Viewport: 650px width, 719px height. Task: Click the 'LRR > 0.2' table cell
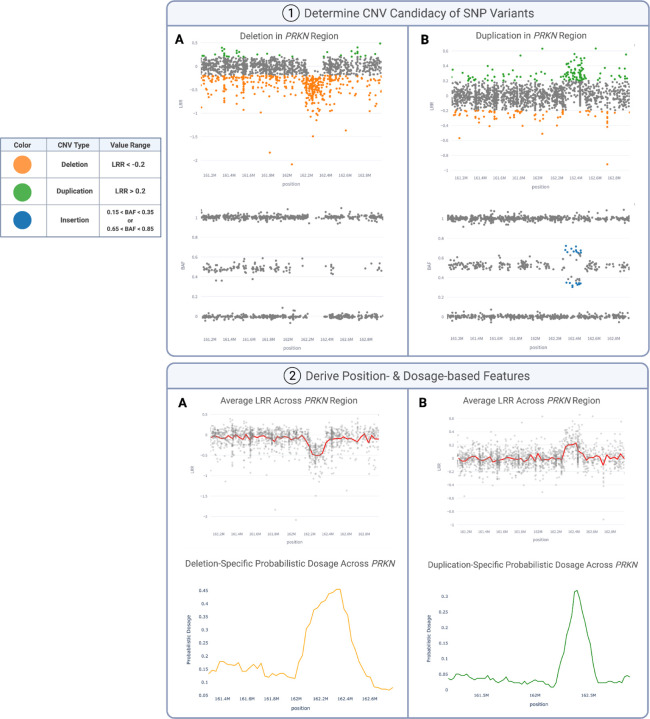[x=130, y=191]
